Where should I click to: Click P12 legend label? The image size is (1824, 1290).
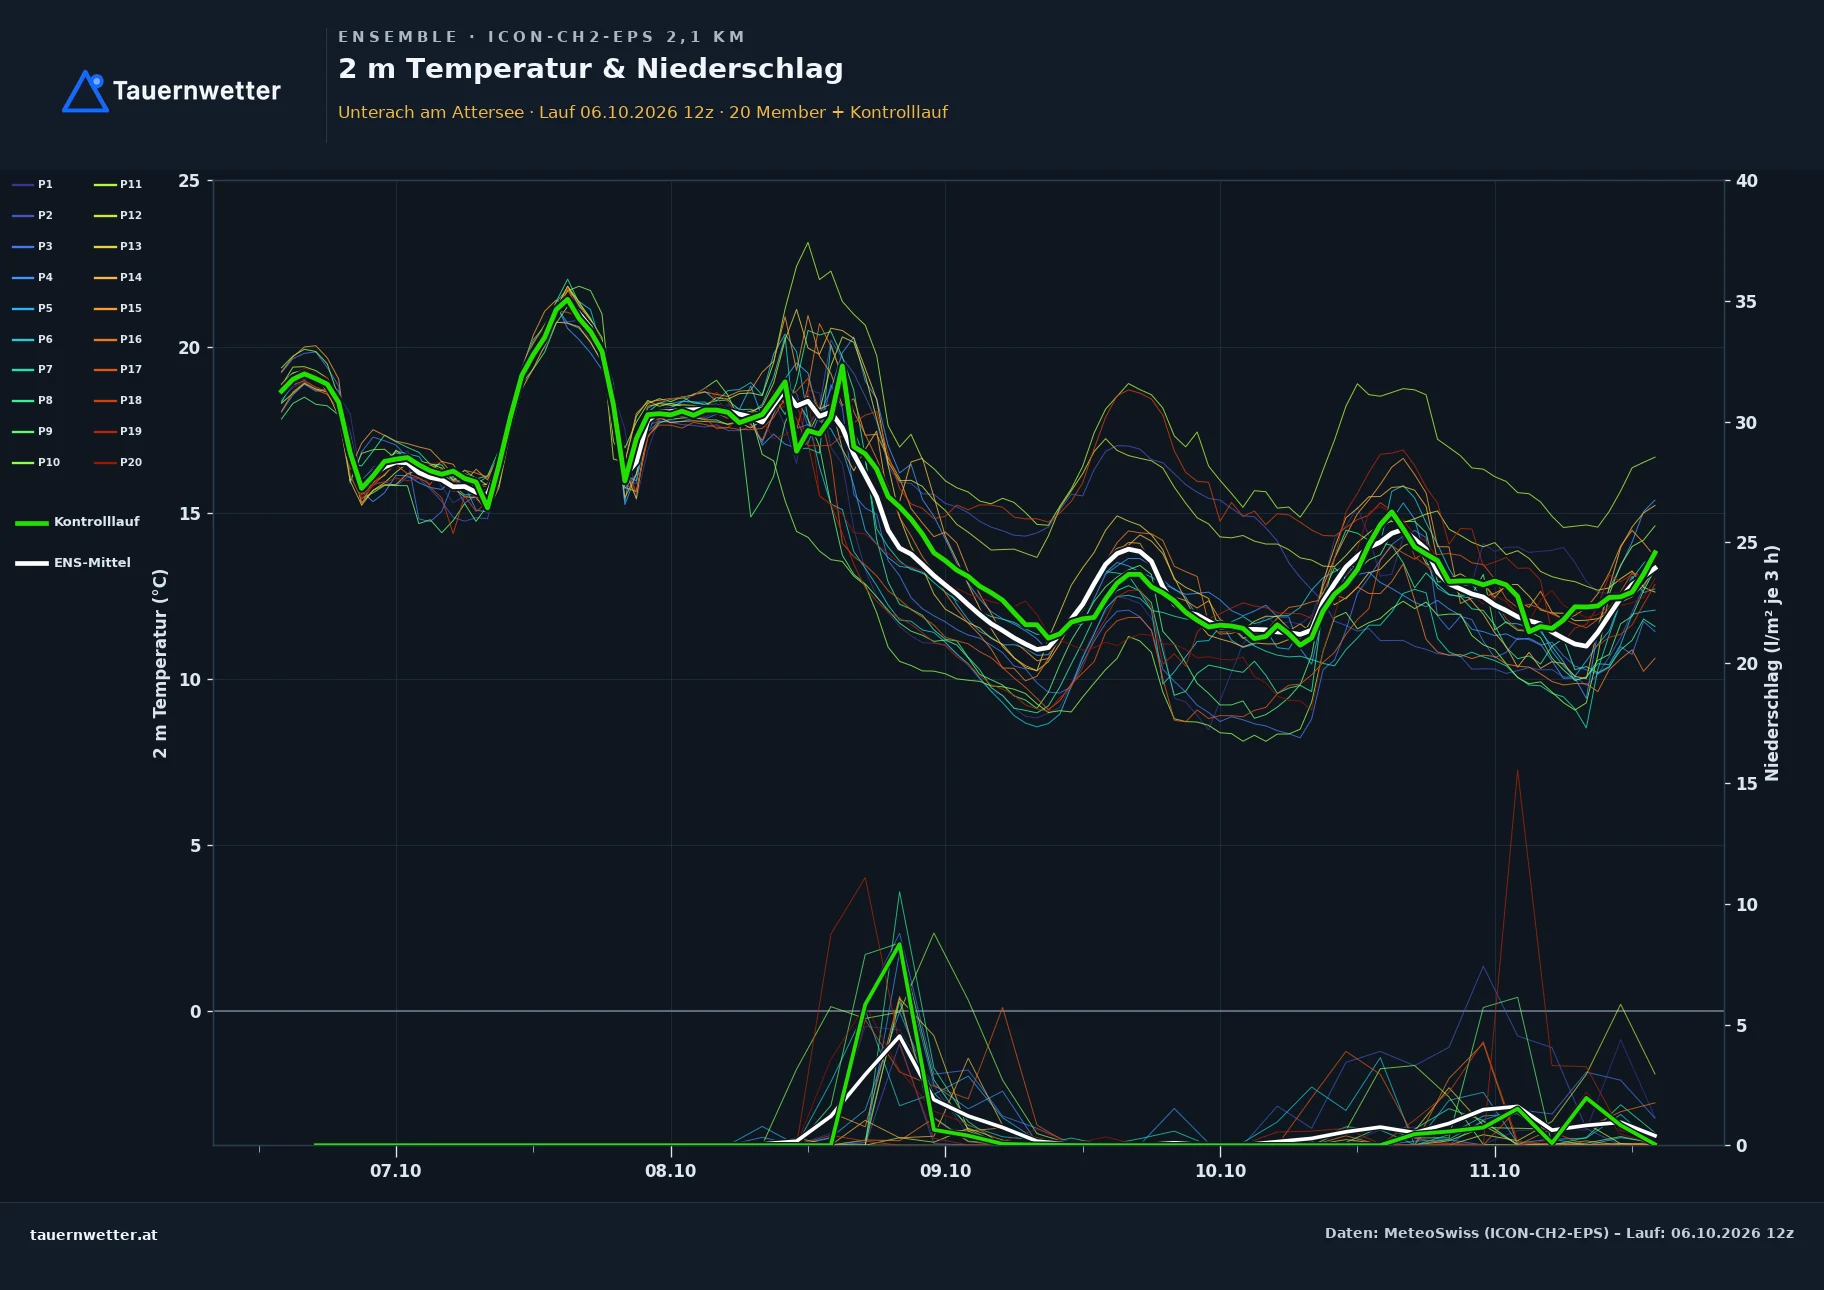[x=131, y=215]
